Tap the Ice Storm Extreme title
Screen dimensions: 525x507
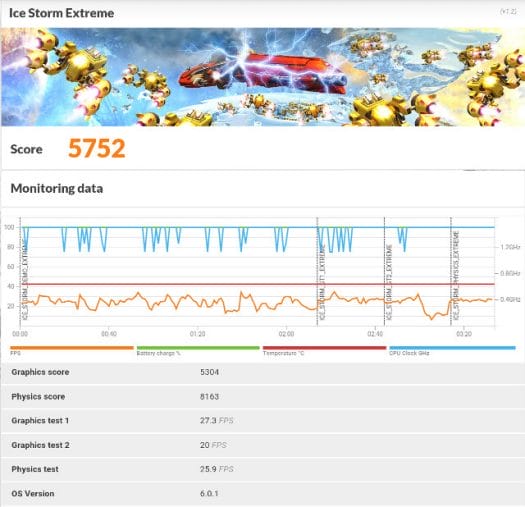pos(62,13)
